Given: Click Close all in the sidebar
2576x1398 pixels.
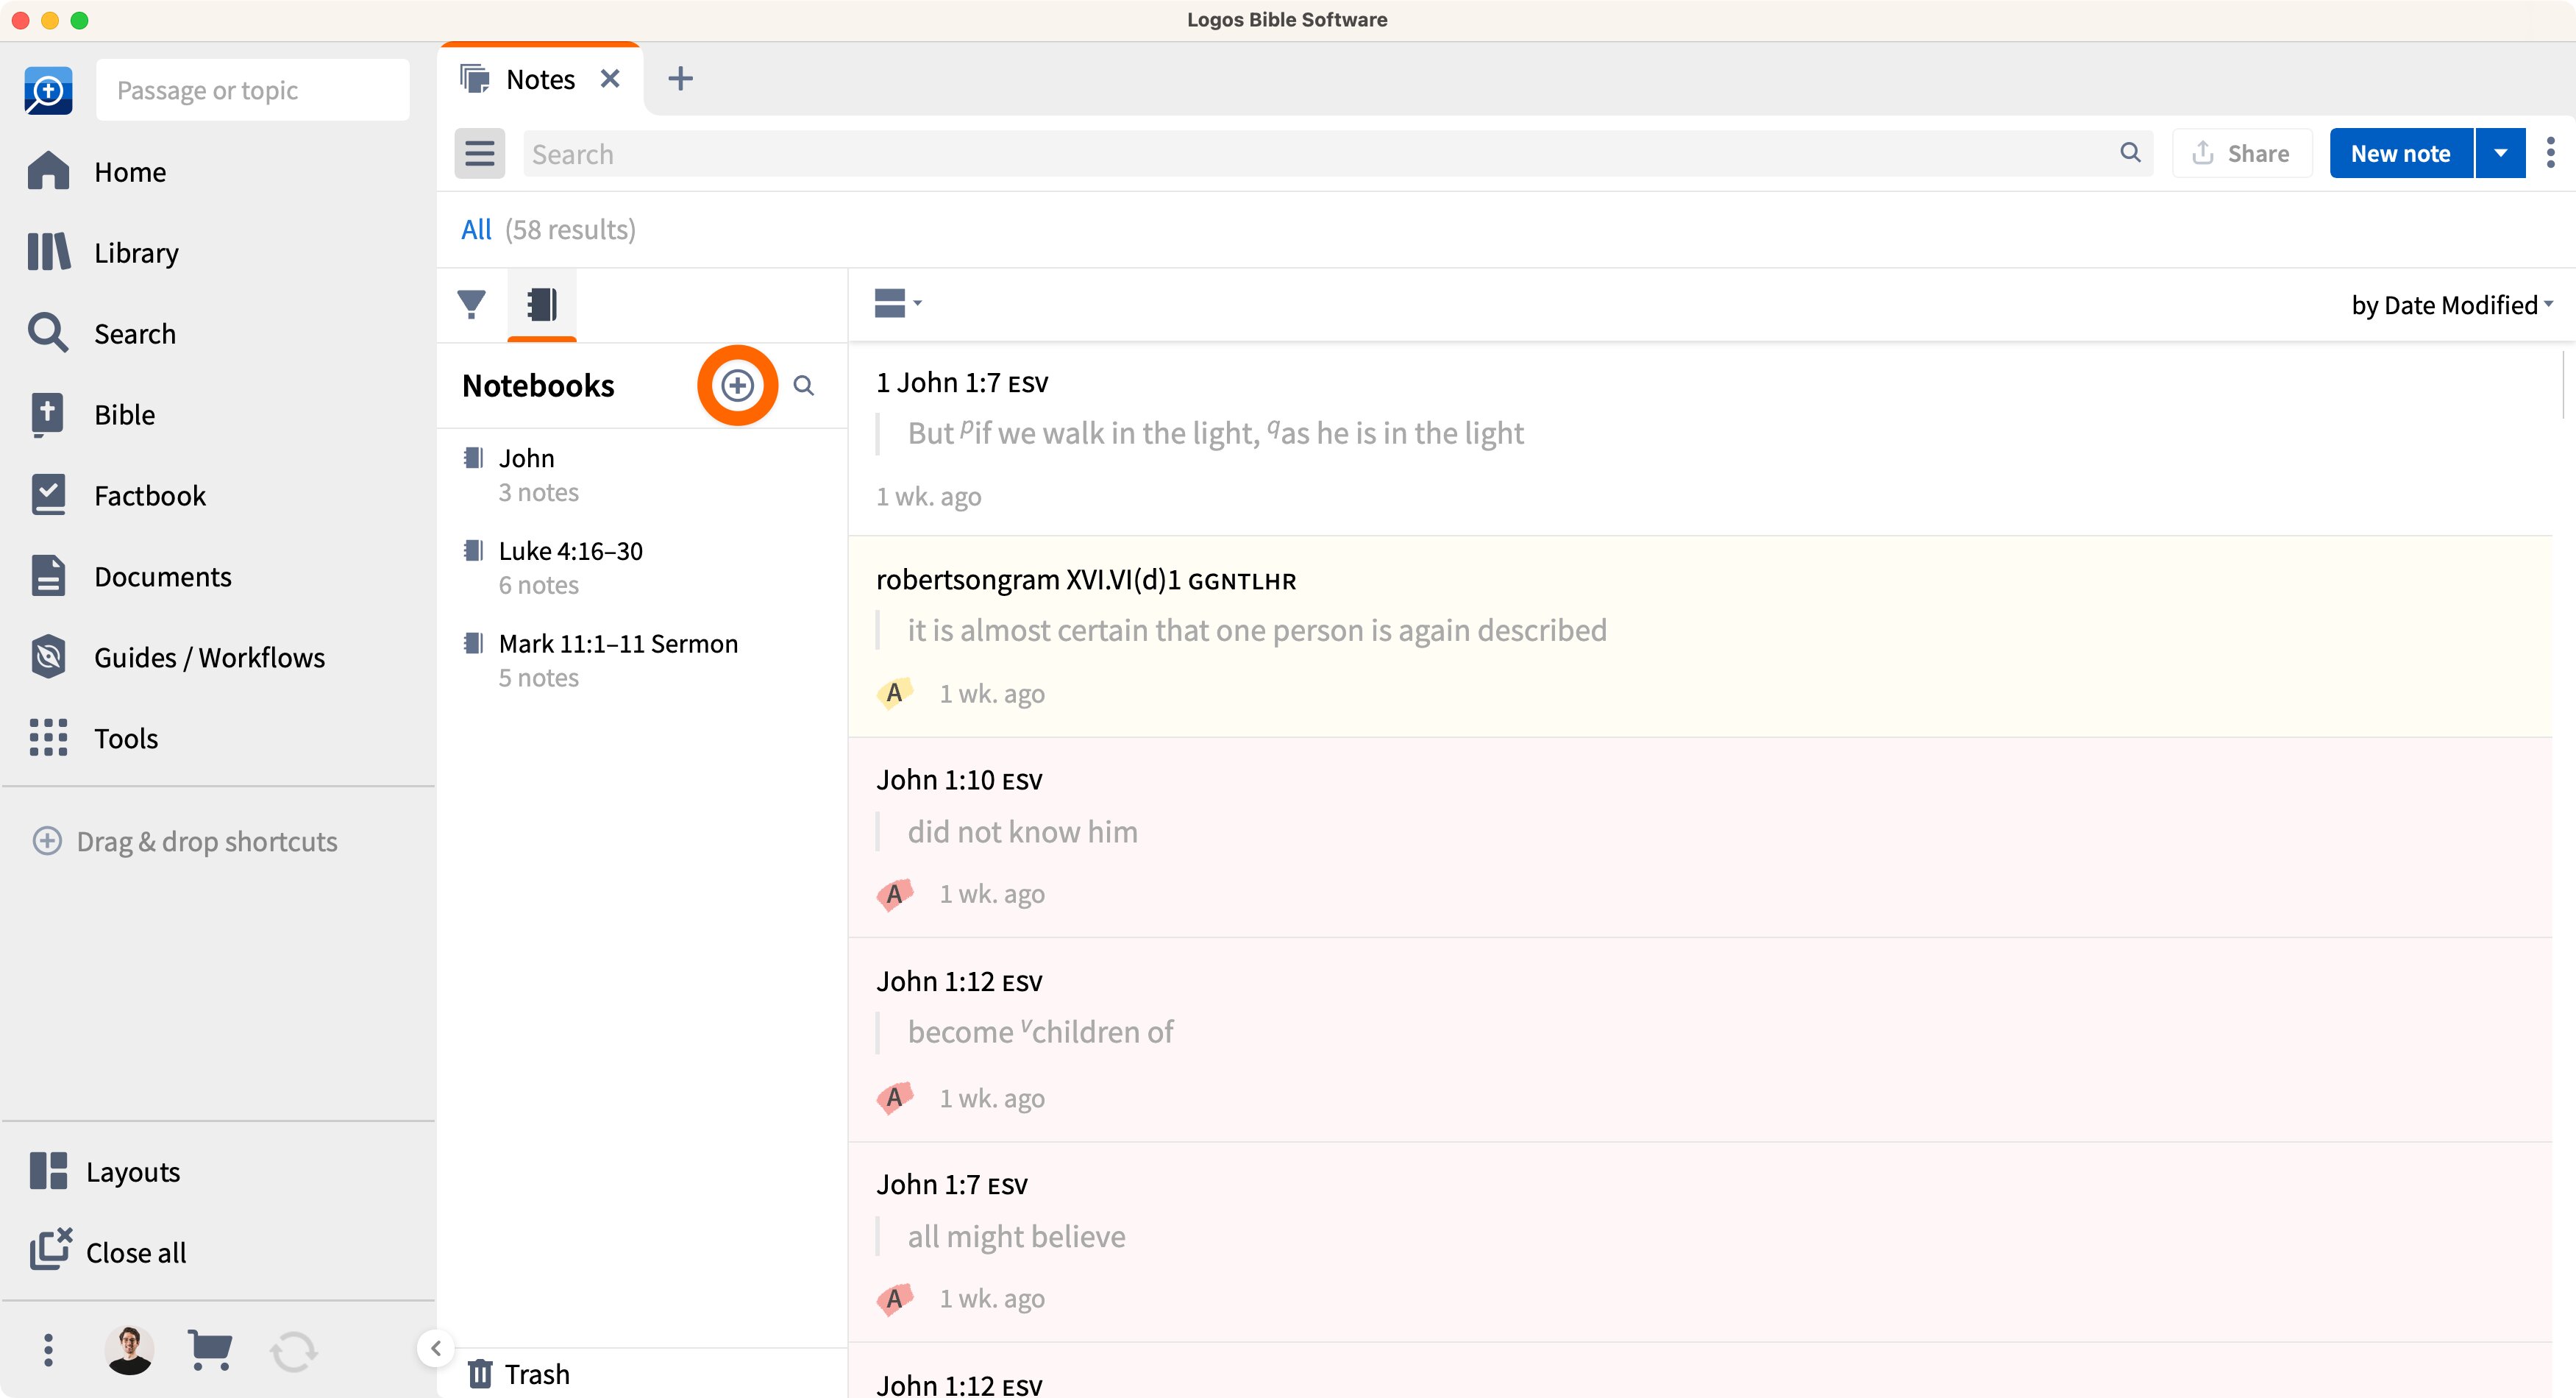Looking at the screenshot, I should pos(108,1252).
